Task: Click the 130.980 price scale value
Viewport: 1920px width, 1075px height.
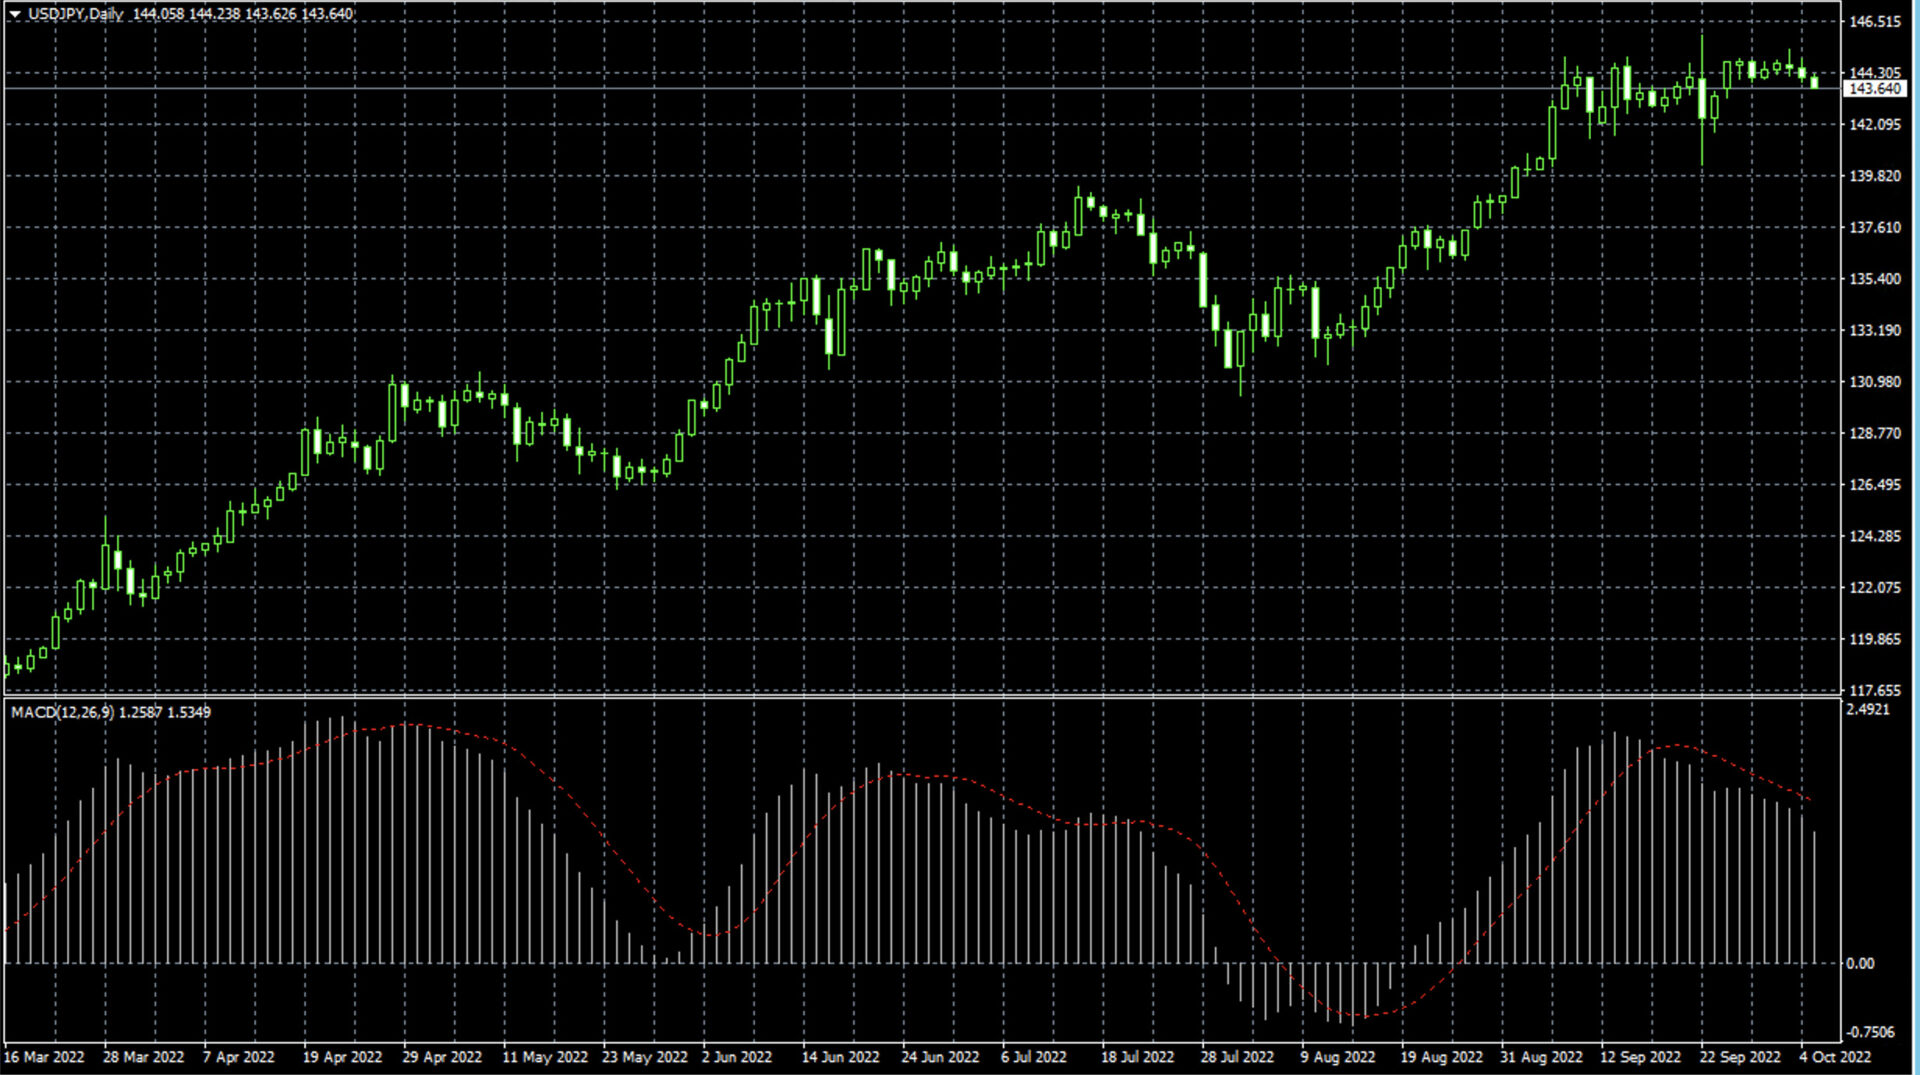Action: 1874,382
